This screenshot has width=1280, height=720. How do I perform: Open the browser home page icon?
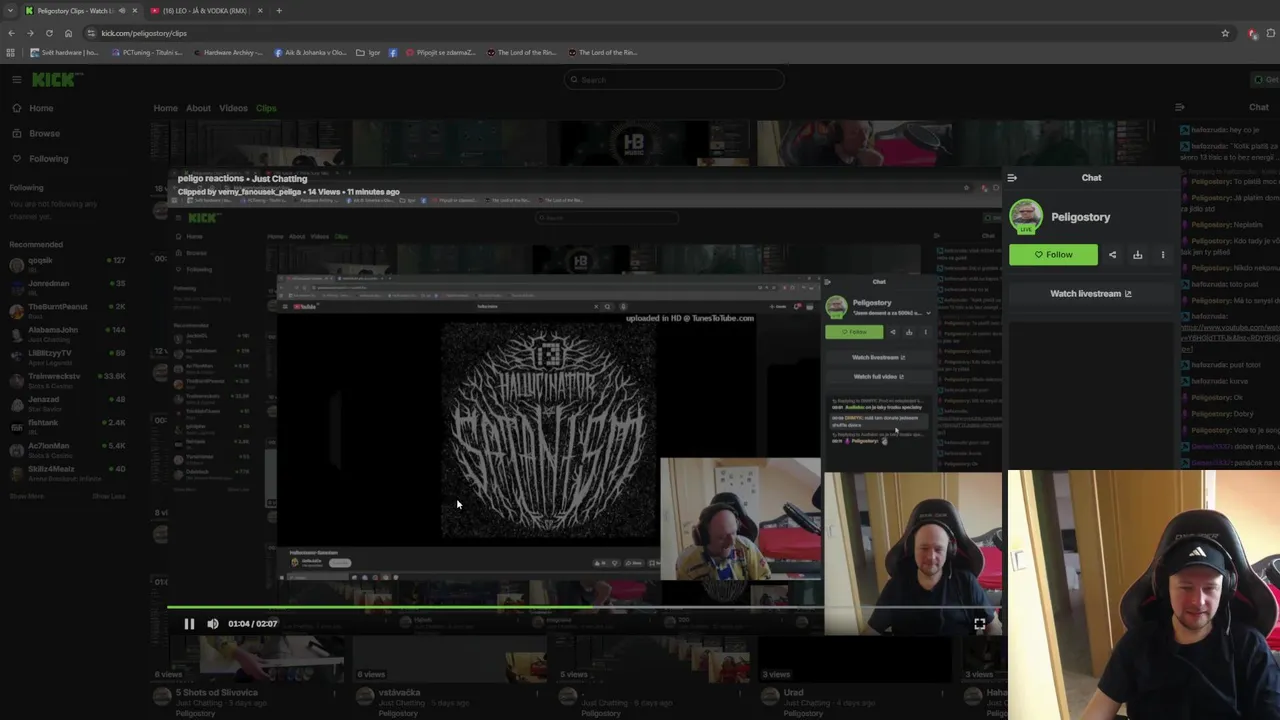click(x=68, y=33)
